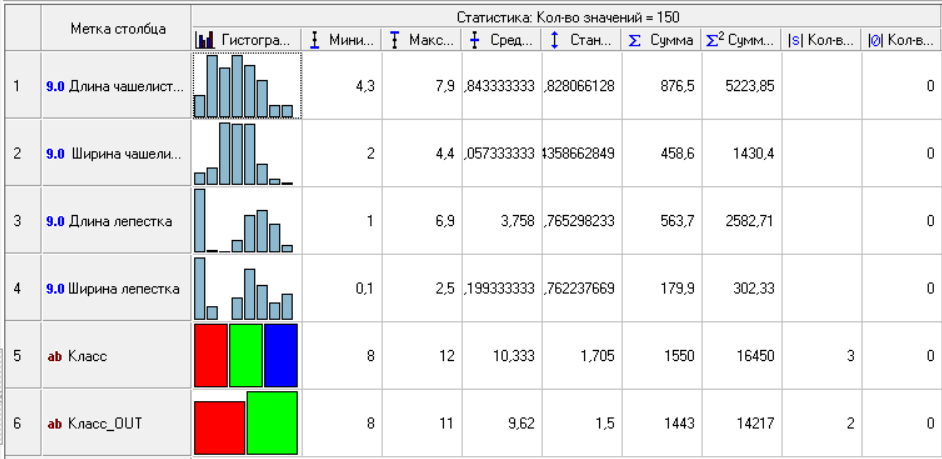The height and width of the screenshot is (459, 942).
Task: Click the maximum value 4,4
Action: pyautogui.click(x=445, y=154)
